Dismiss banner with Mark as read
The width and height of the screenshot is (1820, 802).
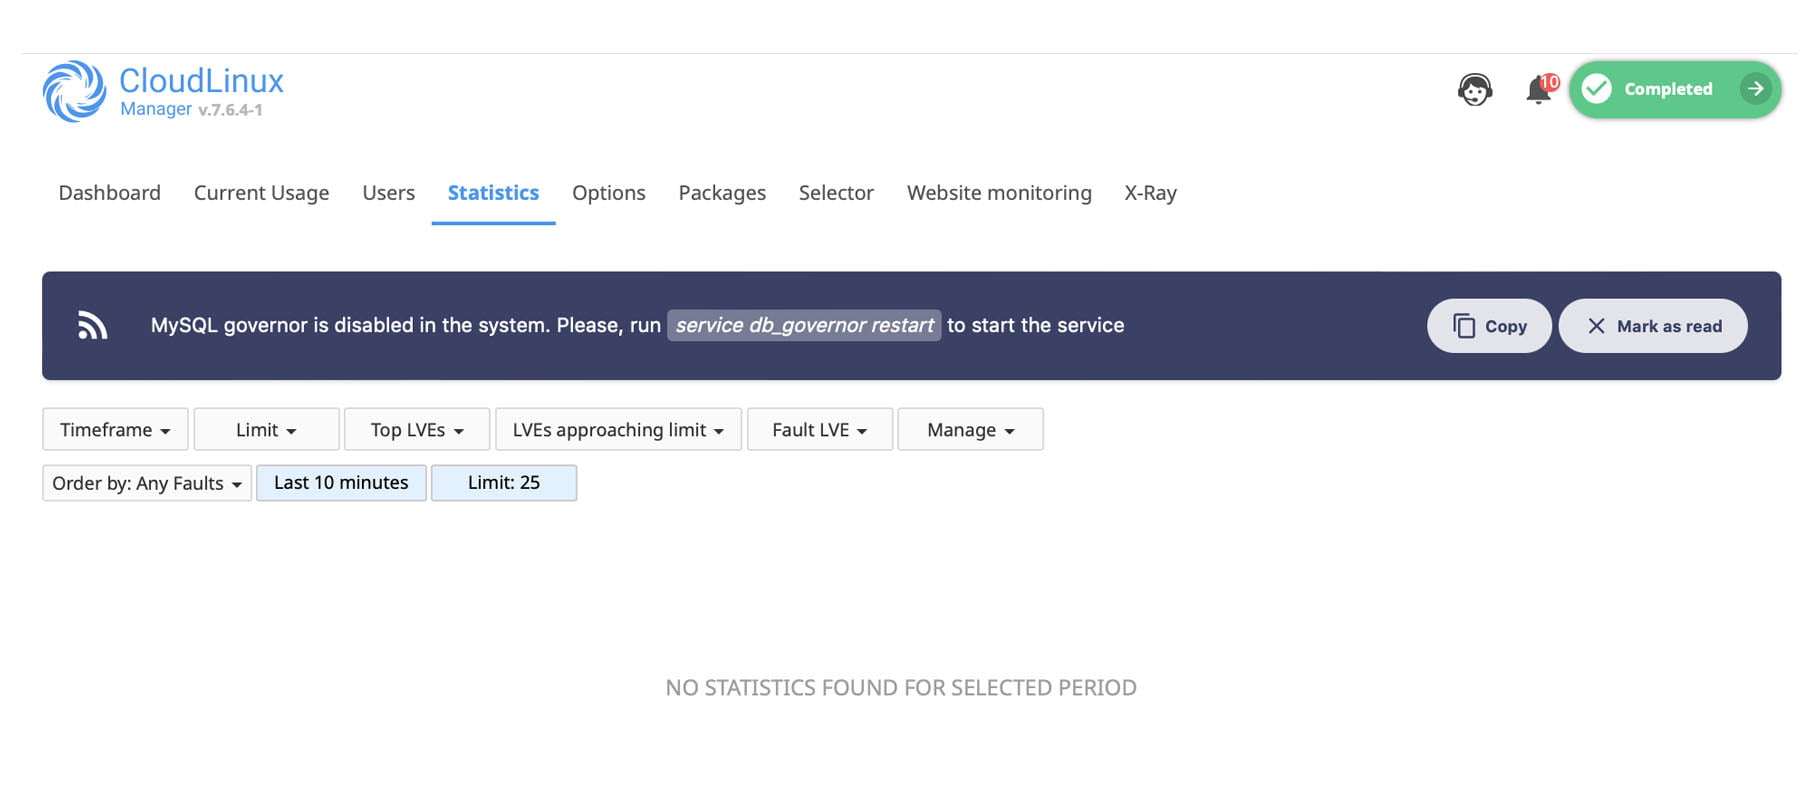[x=1653, y=326]
